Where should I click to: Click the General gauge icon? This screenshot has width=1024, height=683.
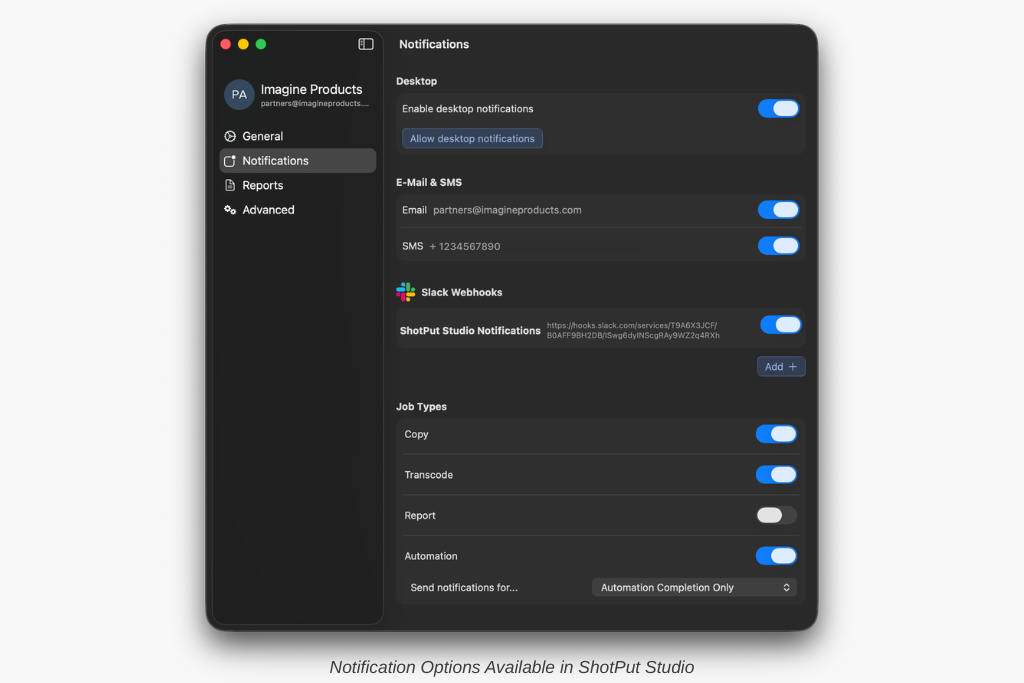click(x=230, y=136)
